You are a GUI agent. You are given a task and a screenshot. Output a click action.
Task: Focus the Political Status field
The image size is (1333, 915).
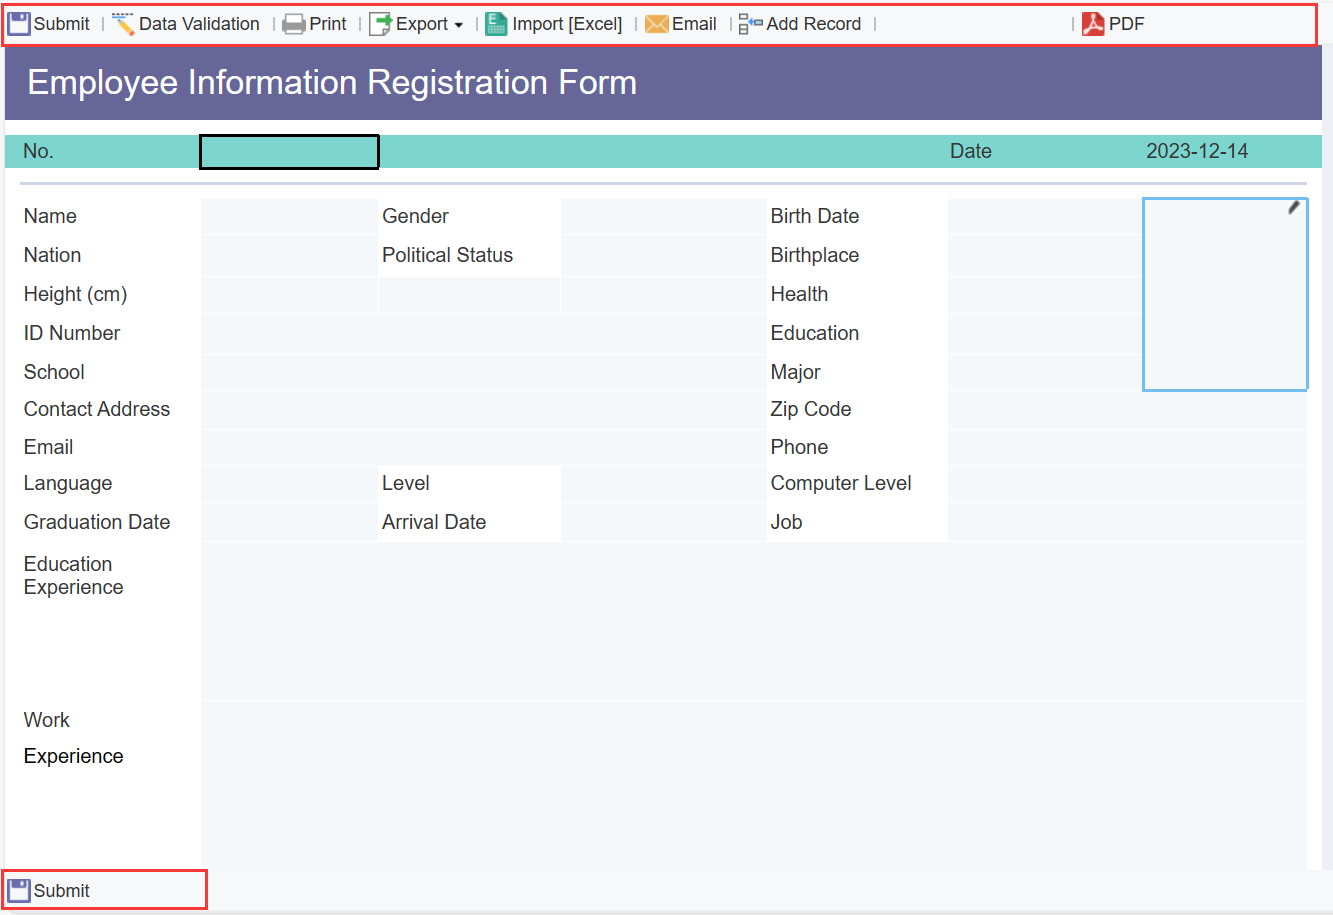click(x=663, y=256)
